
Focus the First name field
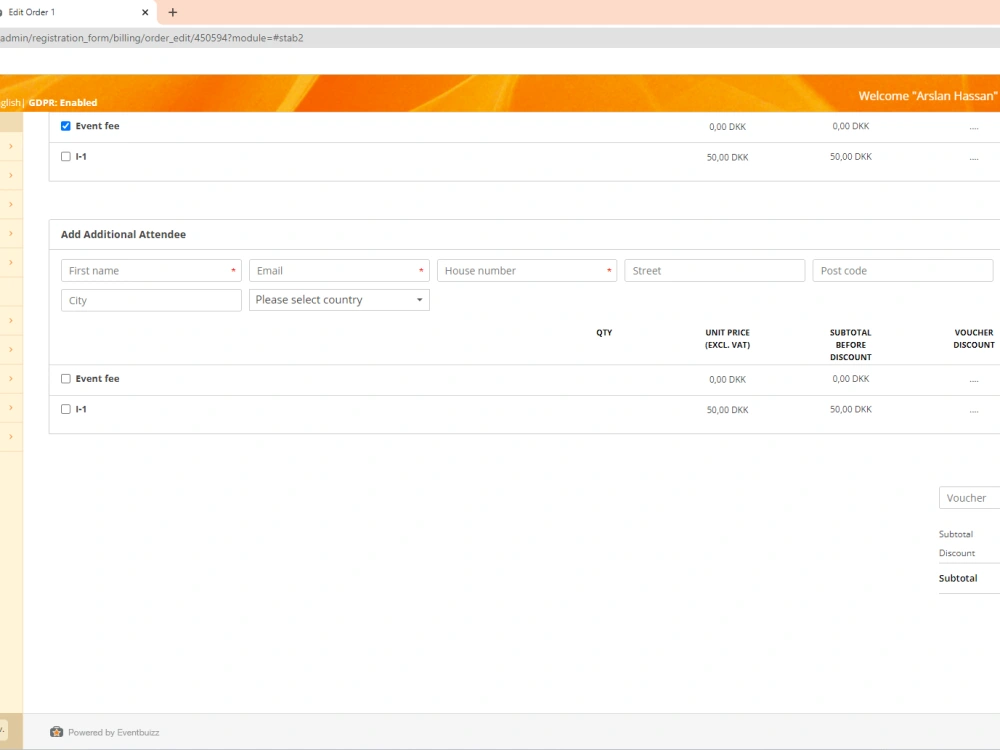tap(151, 270)
